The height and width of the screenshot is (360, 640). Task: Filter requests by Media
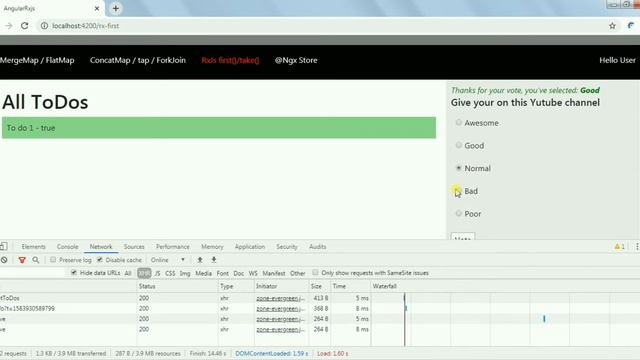203,273
